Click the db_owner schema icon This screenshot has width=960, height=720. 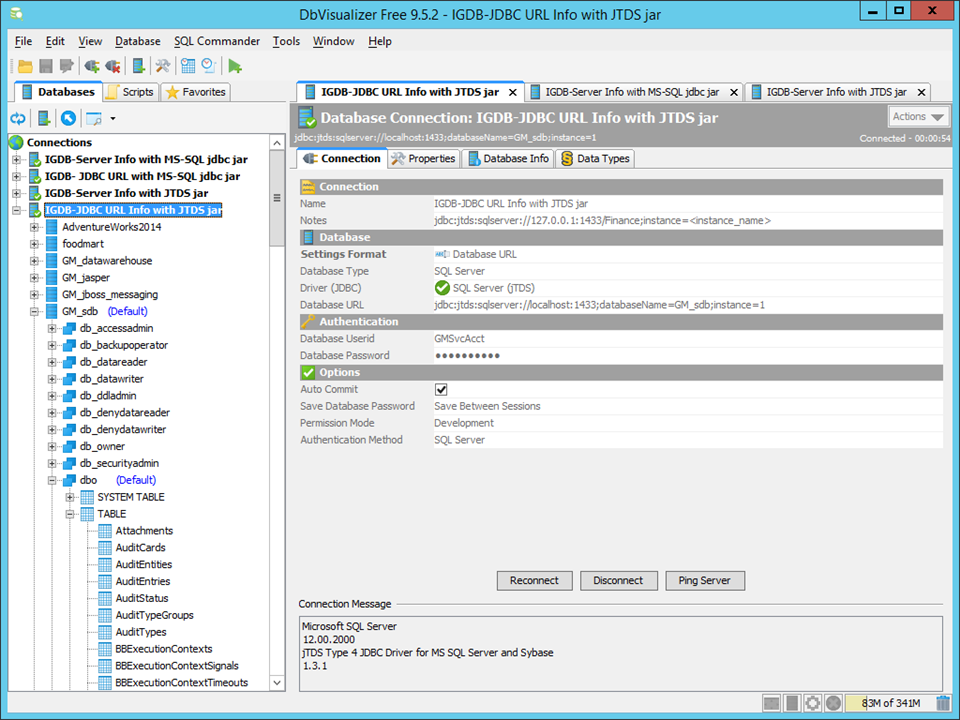(x=69, y=446)
